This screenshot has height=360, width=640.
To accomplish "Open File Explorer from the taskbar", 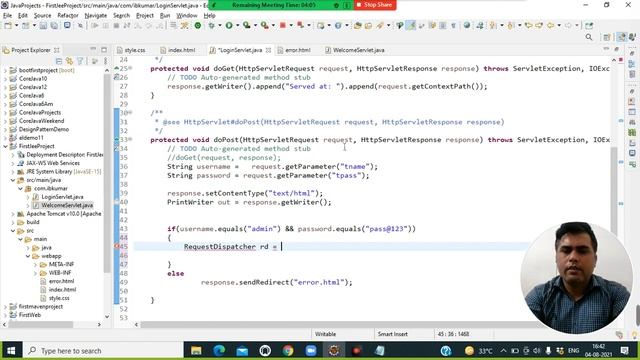I will (196, 351).
